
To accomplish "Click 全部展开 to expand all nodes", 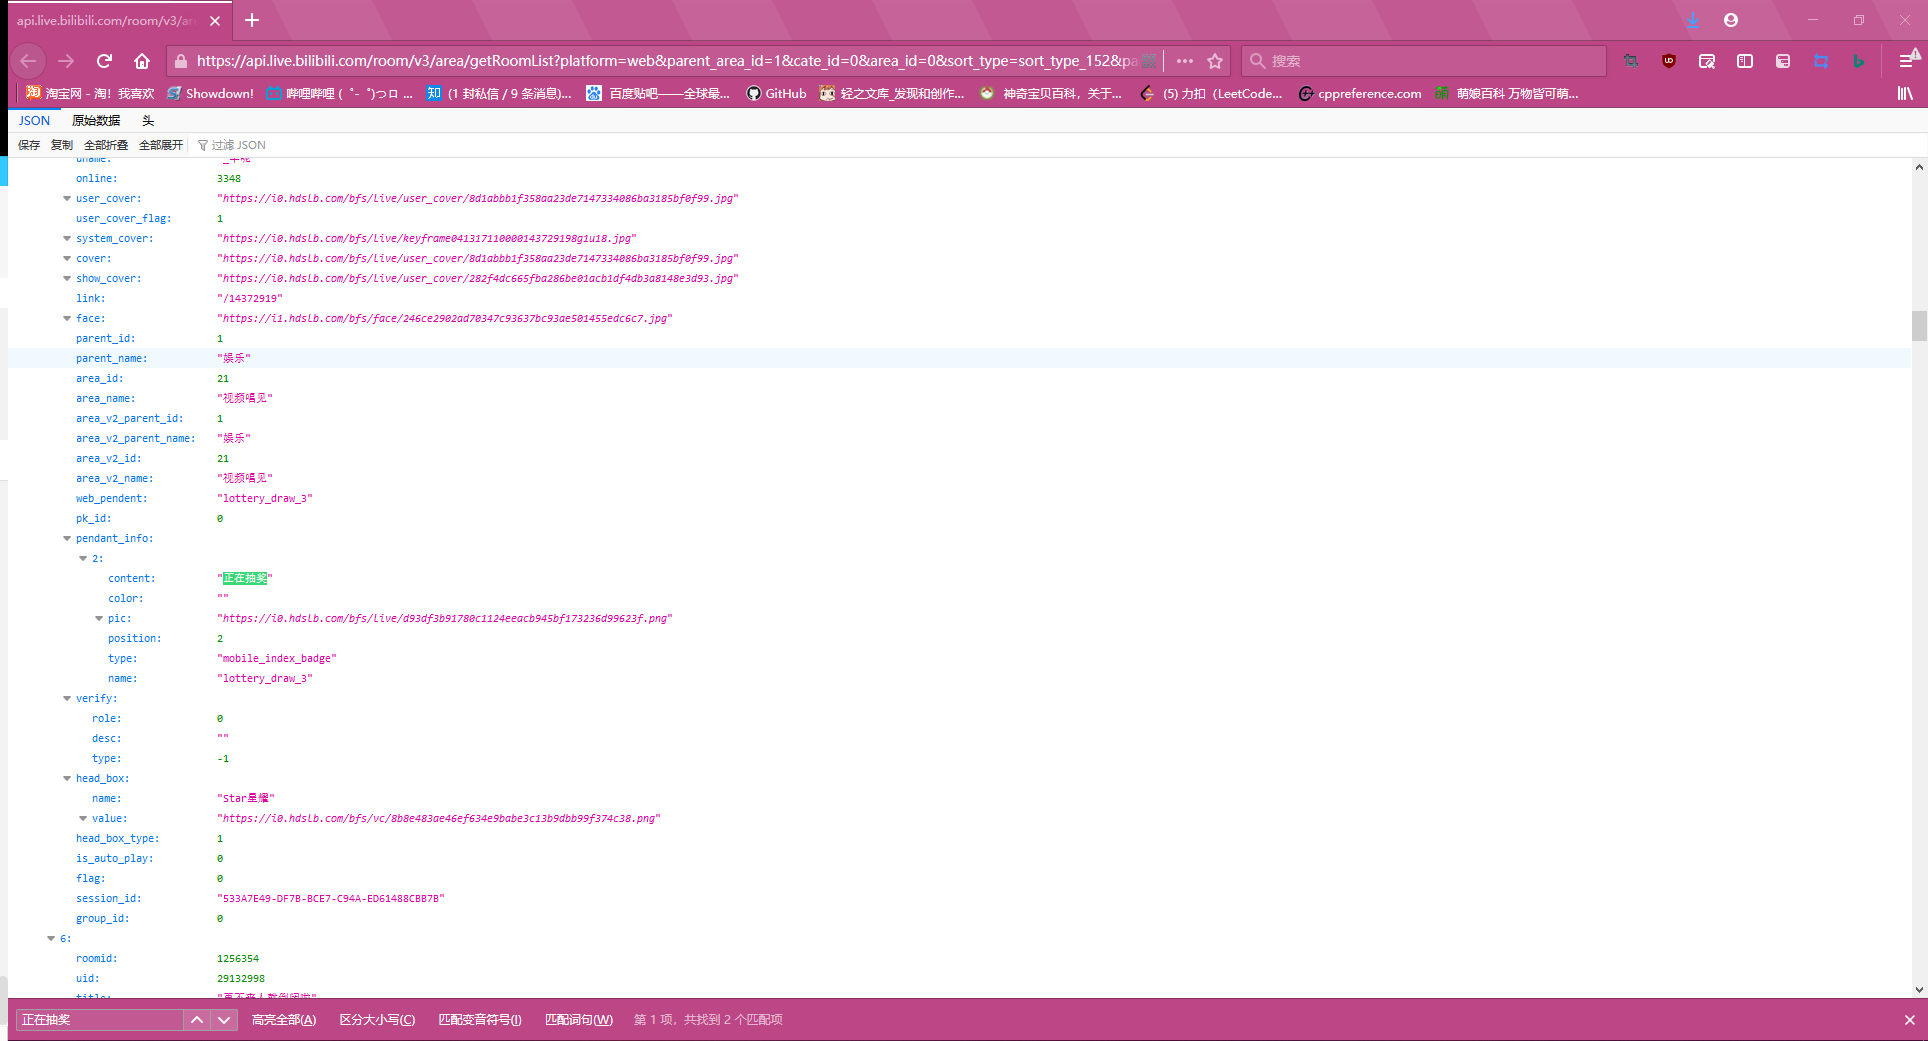I will coord(161,145).
